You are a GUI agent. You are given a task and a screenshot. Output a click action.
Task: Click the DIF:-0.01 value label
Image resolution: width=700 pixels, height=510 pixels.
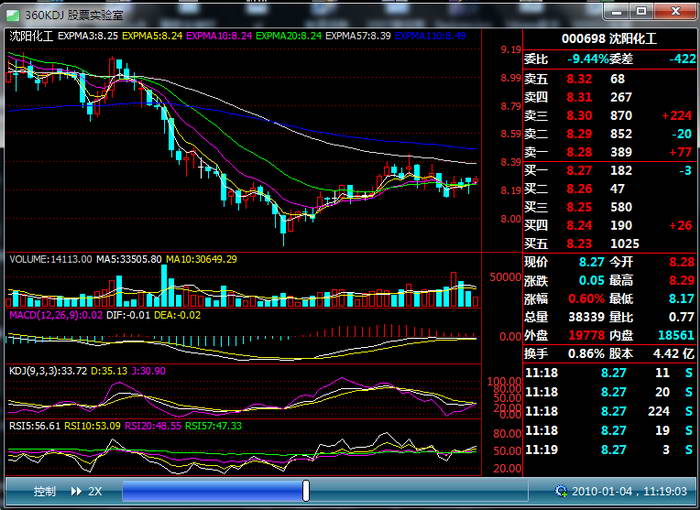128,315
